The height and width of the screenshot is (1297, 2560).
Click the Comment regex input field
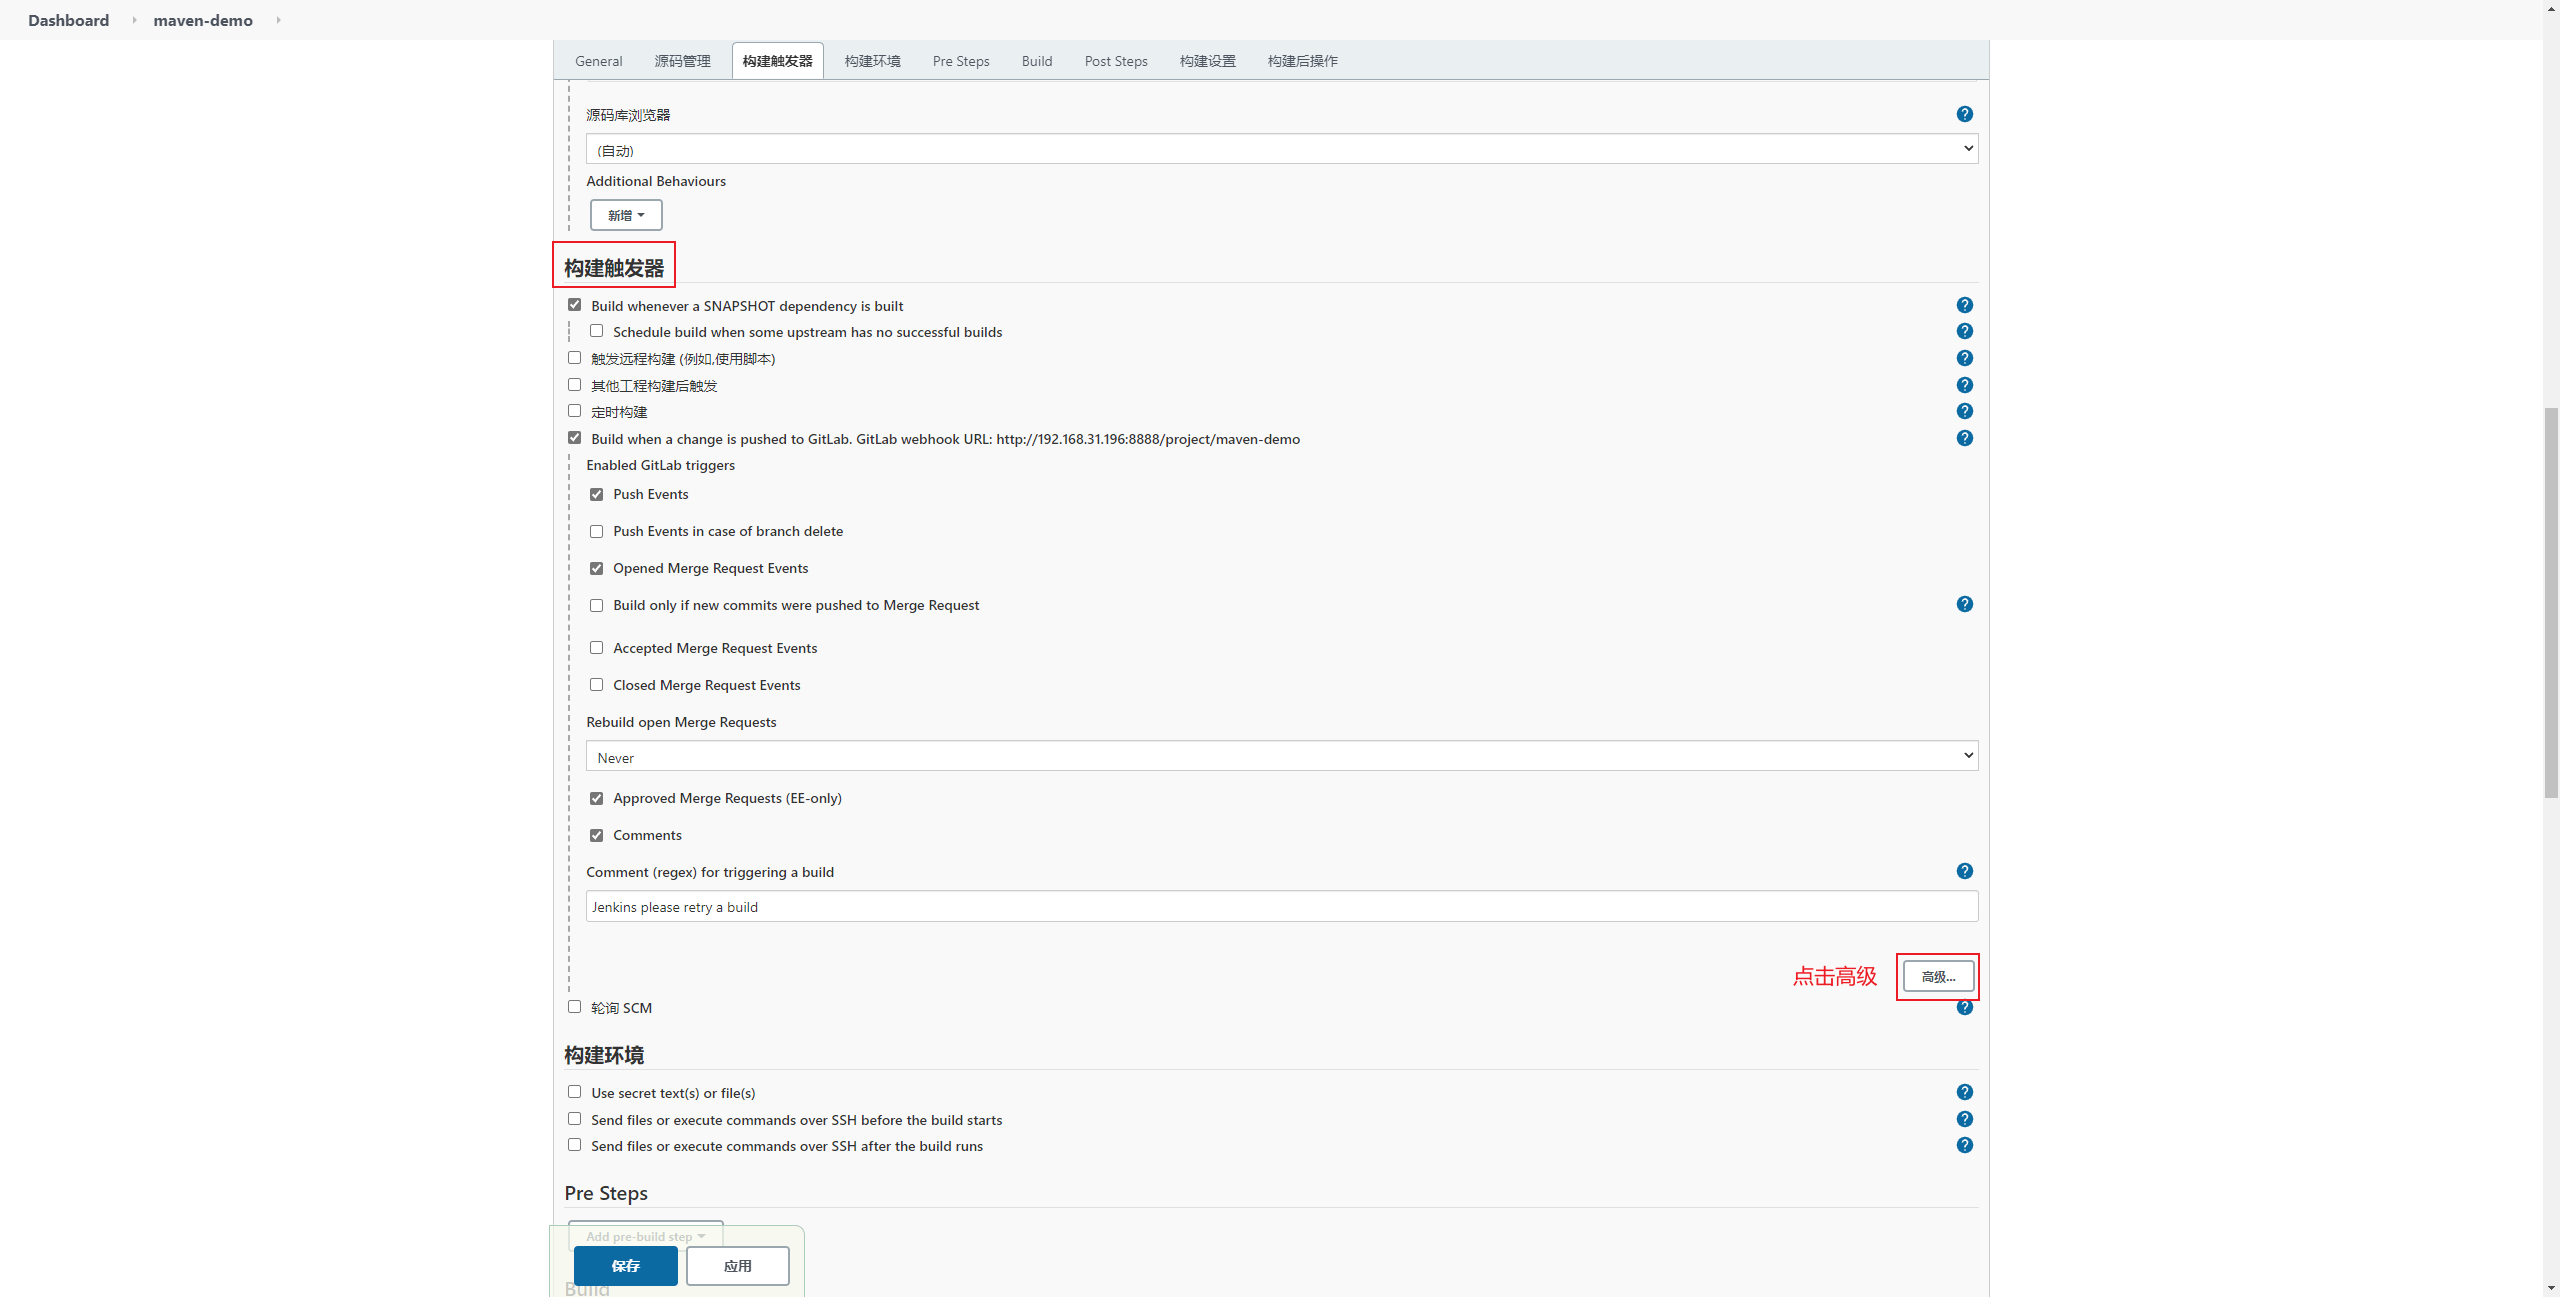(1281, 907)
